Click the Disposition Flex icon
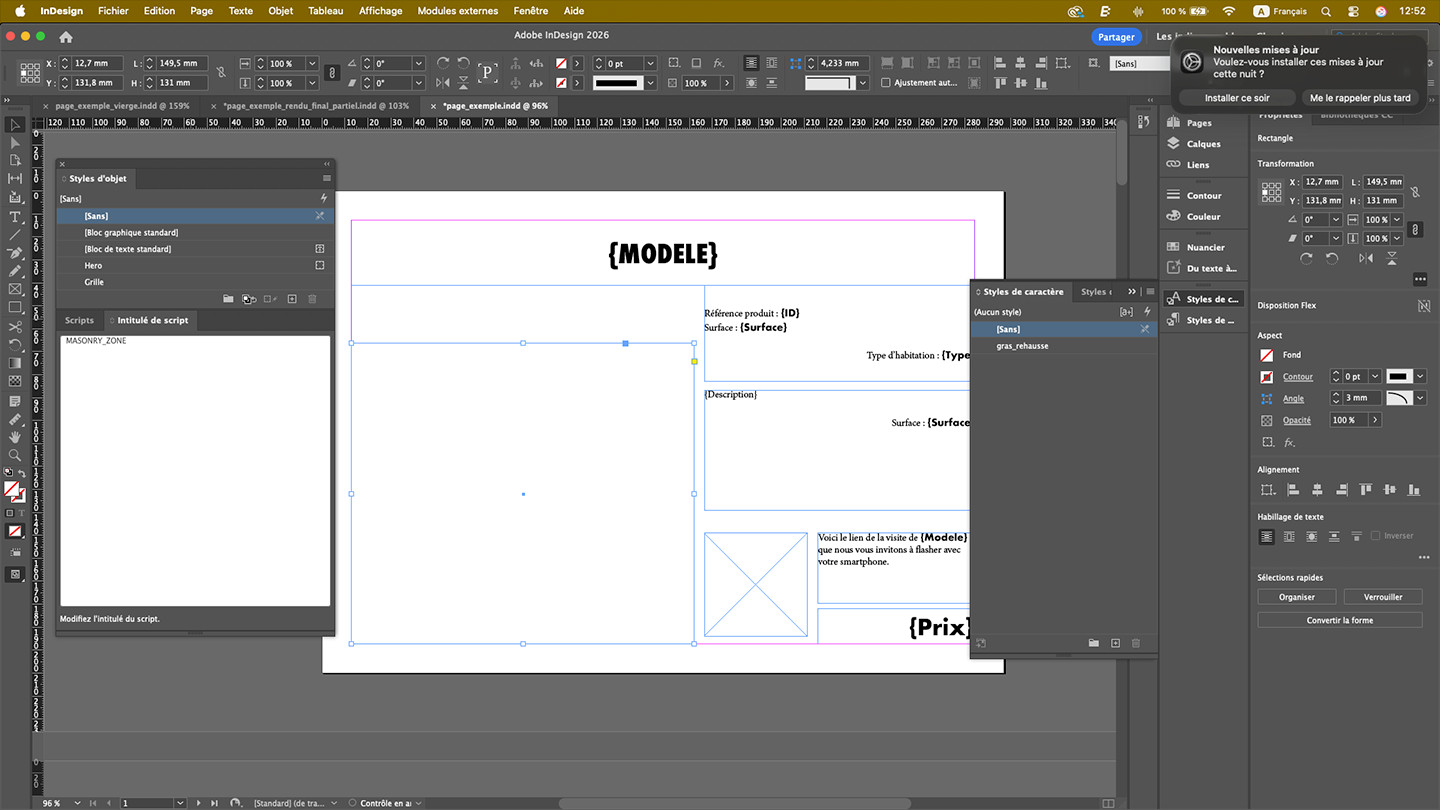Screen dimensions: 1440x810 click(x=1423, y=306)
